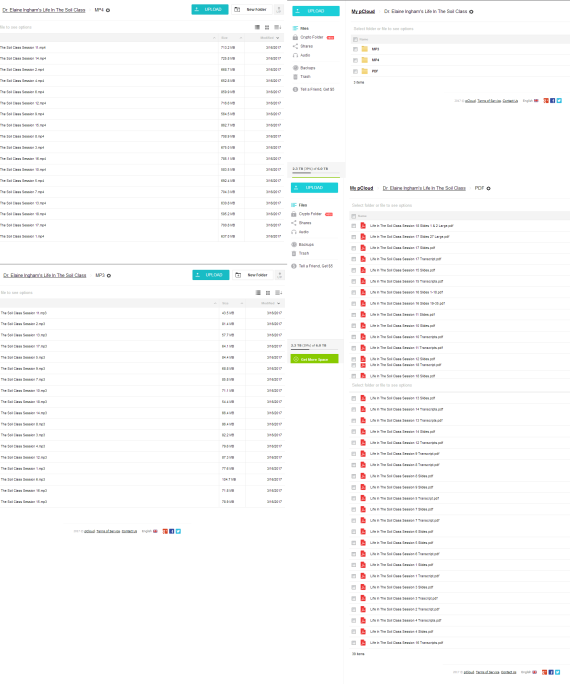Click the PDF icon of Session 17 Transcript.pdf
The height and width of the screenshot is (684, 570).
(x=362, y=259)
